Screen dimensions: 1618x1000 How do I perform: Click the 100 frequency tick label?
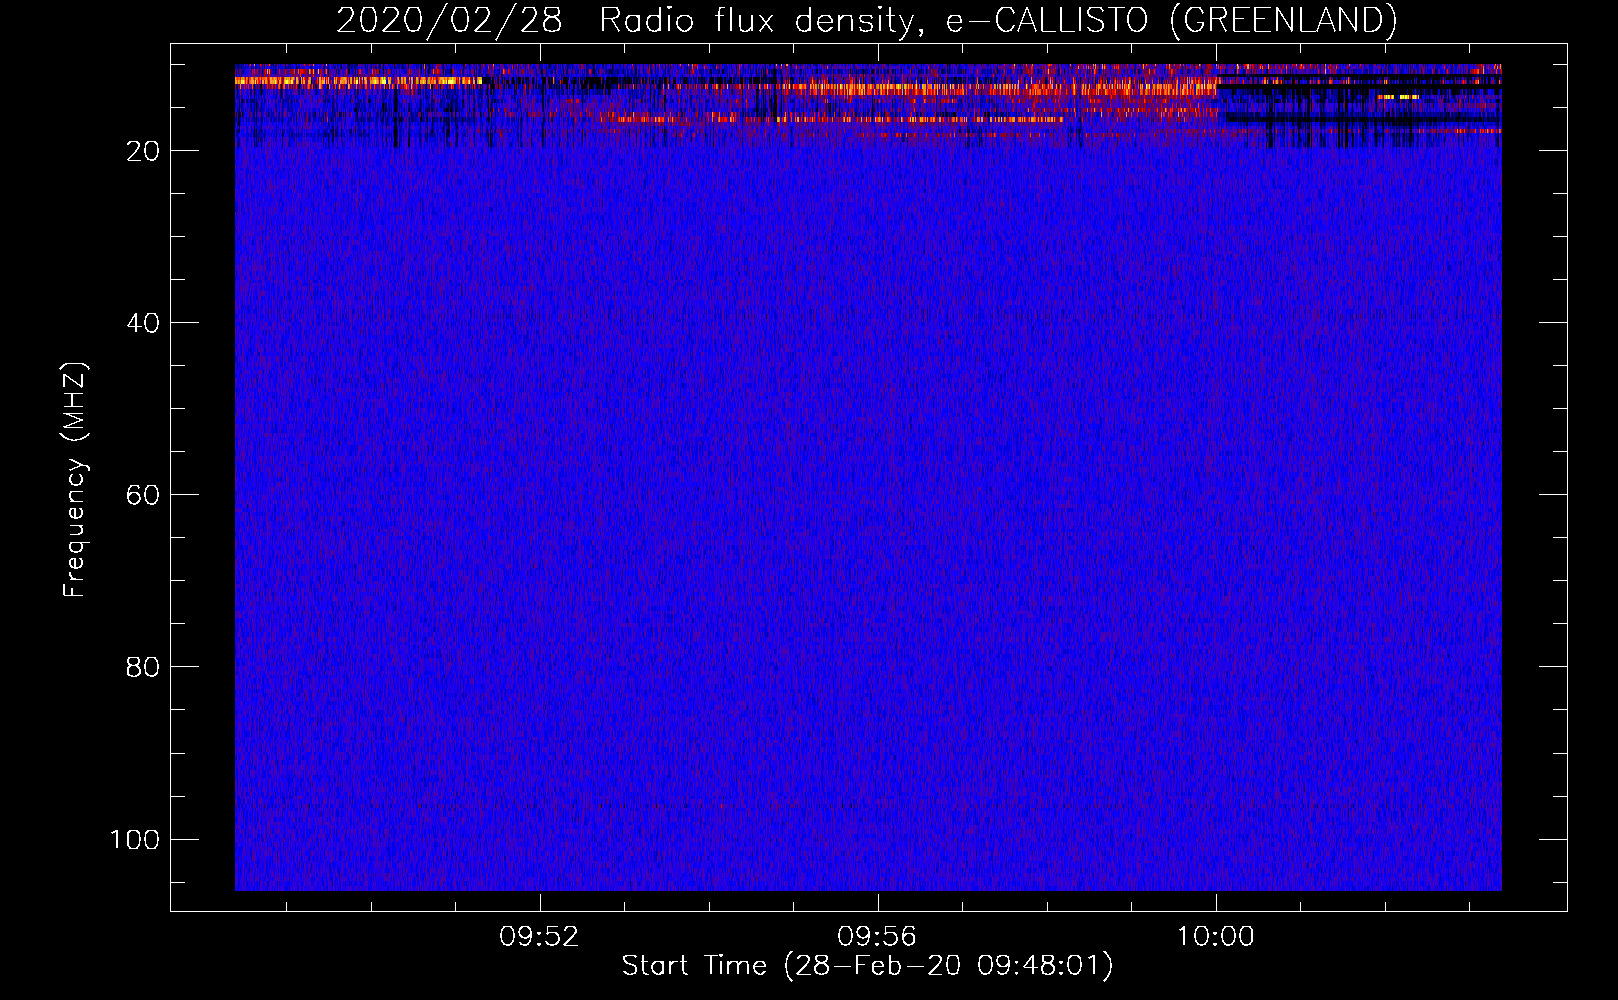tap(135, 839)
